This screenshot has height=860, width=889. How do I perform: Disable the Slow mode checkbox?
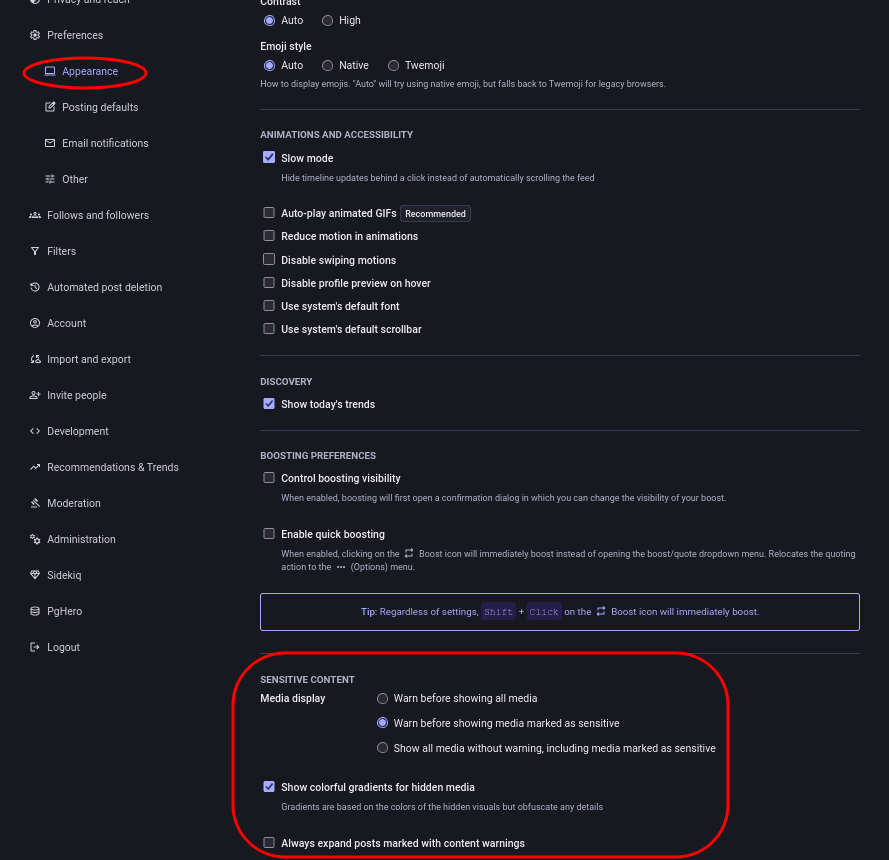point(269,158)
